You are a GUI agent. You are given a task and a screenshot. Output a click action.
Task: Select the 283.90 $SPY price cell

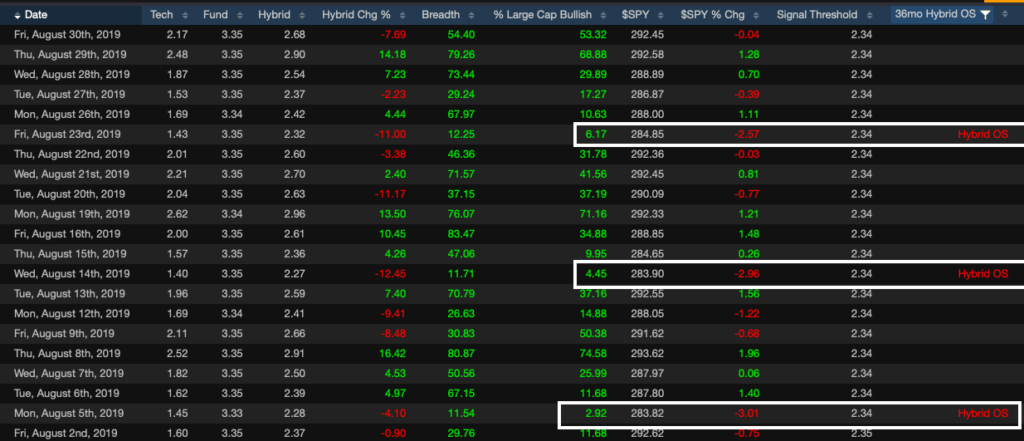coord(645,274)
